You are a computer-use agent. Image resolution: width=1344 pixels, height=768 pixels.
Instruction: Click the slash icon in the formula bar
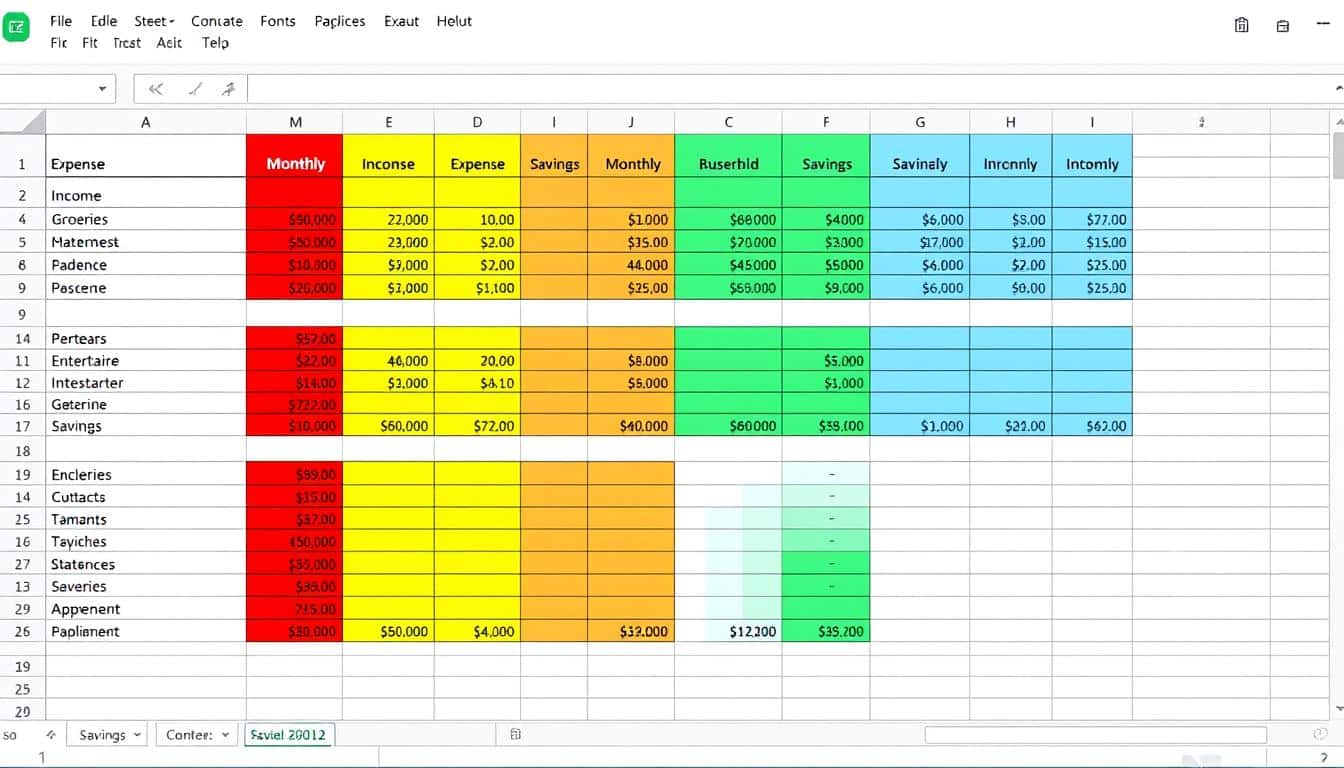click(x=196, y=89)
